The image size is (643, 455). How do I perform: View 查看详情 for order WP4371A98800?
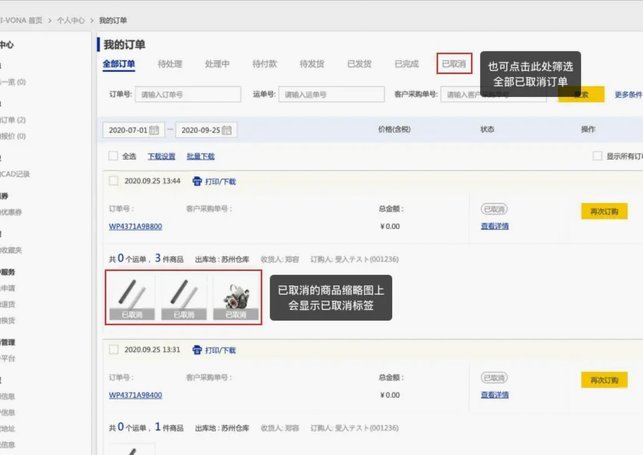click(495, 226)
